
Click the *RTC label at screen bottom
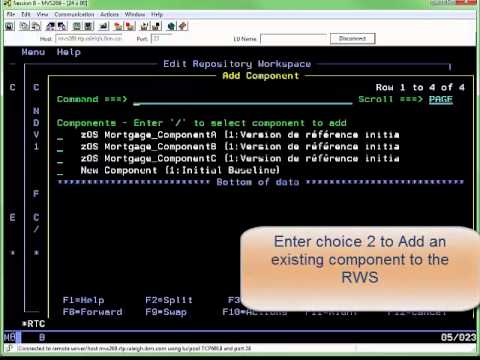[33, 324]
